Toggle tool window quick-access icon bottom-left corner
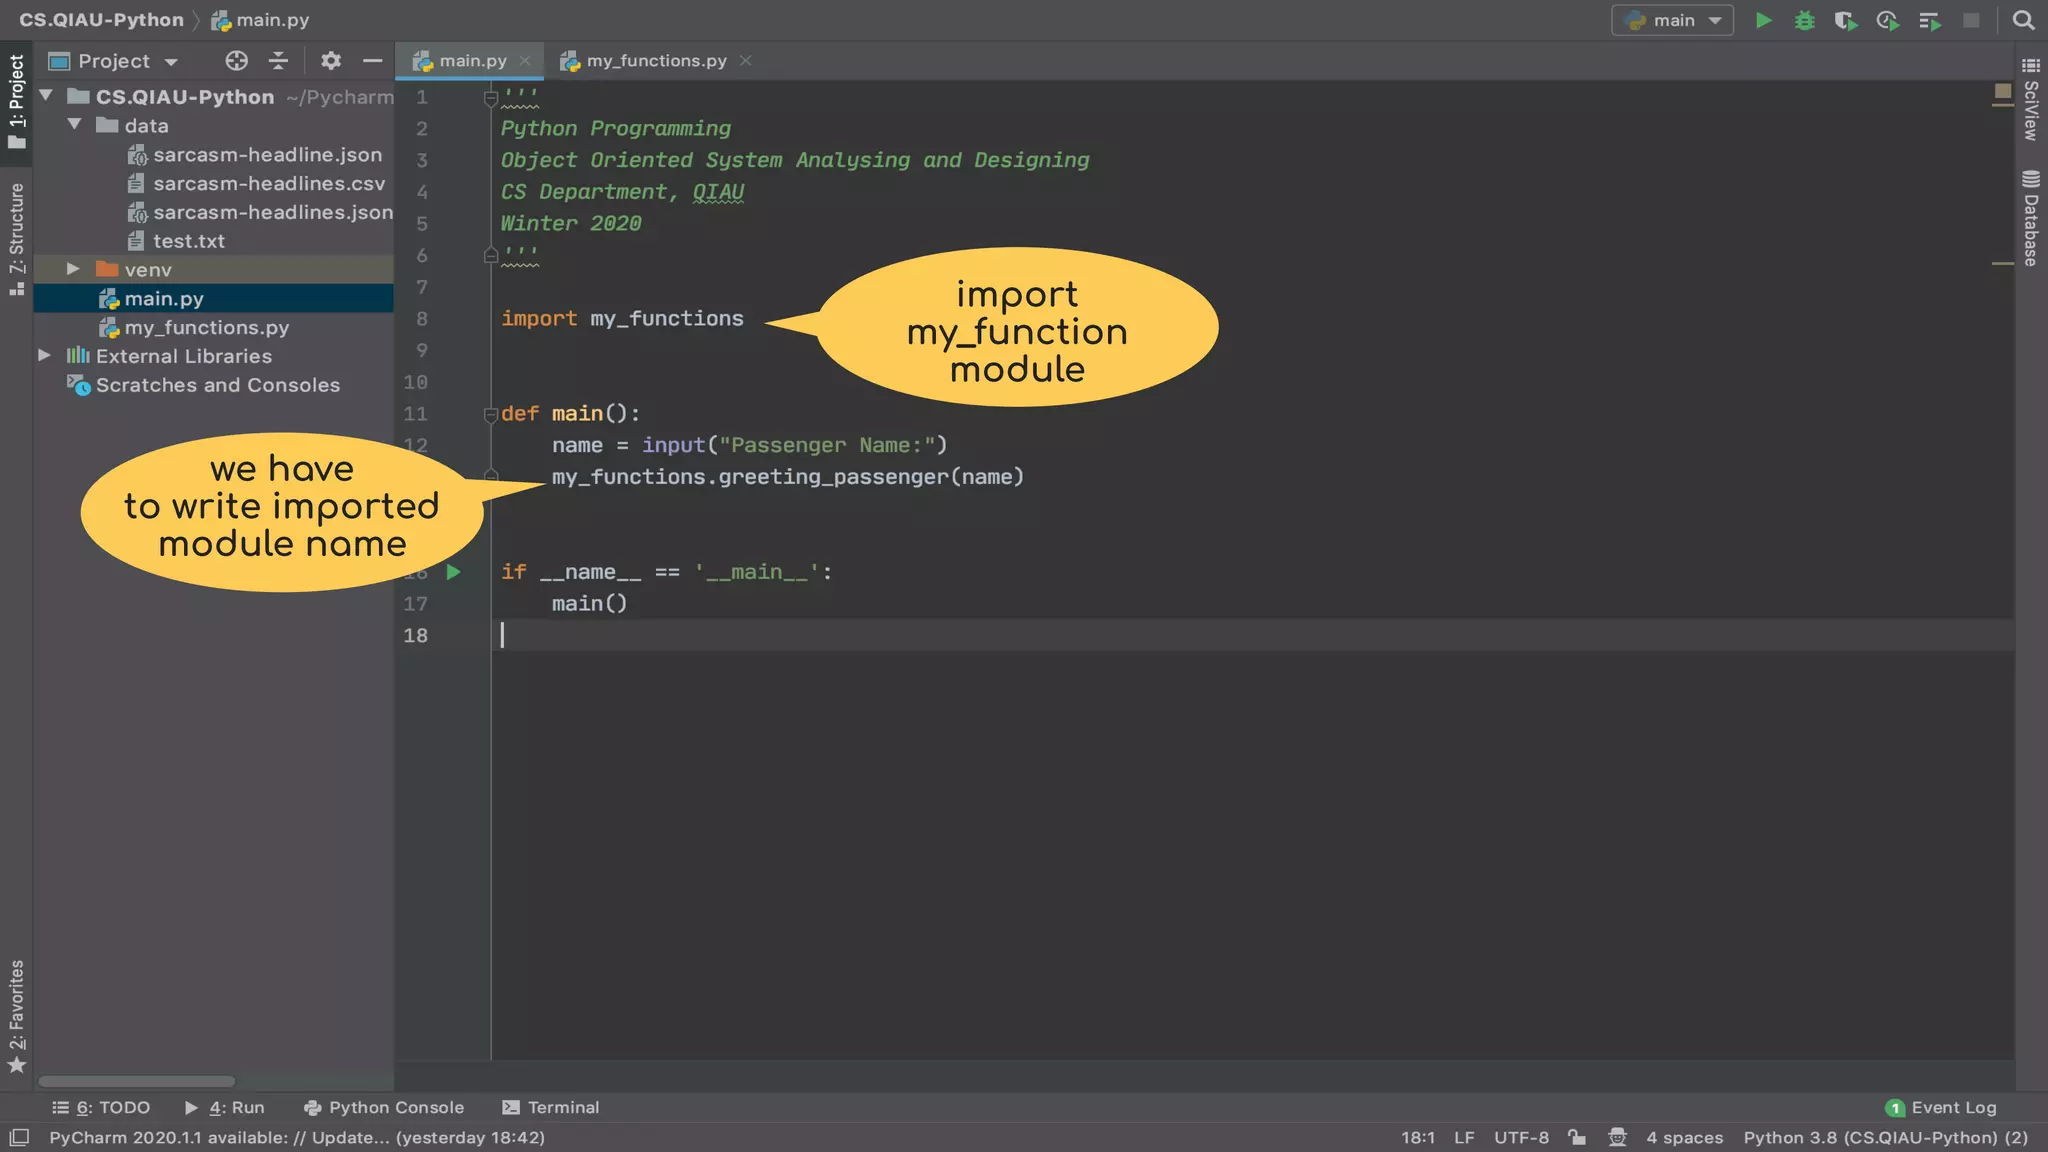2048x1152 pixels. click(x=18, y=1137)
